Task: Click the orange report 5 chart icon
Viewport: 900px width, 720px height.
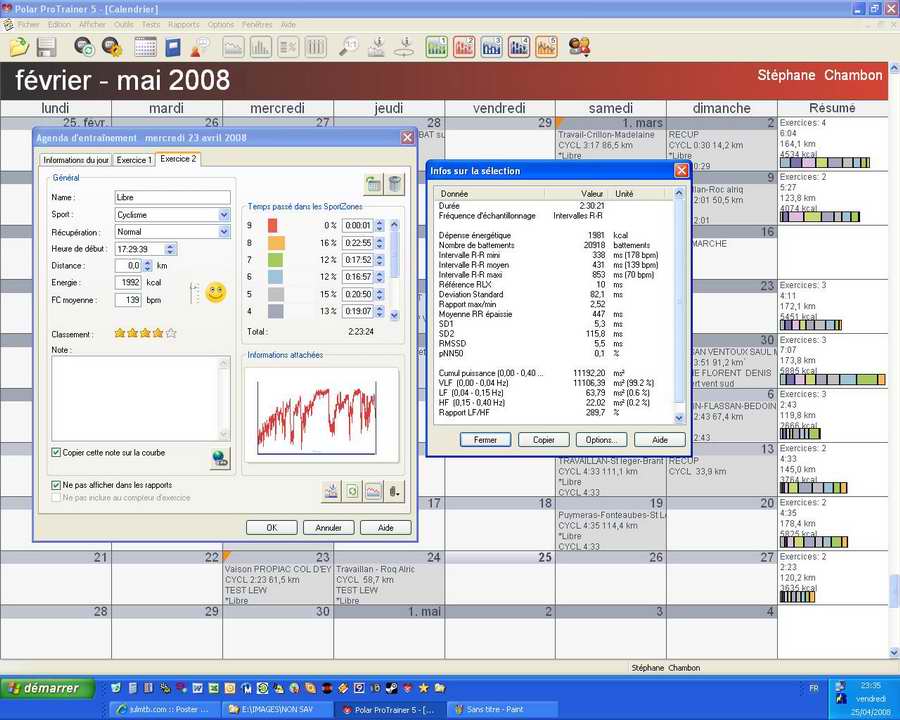Action: click(x=546, y=47)
